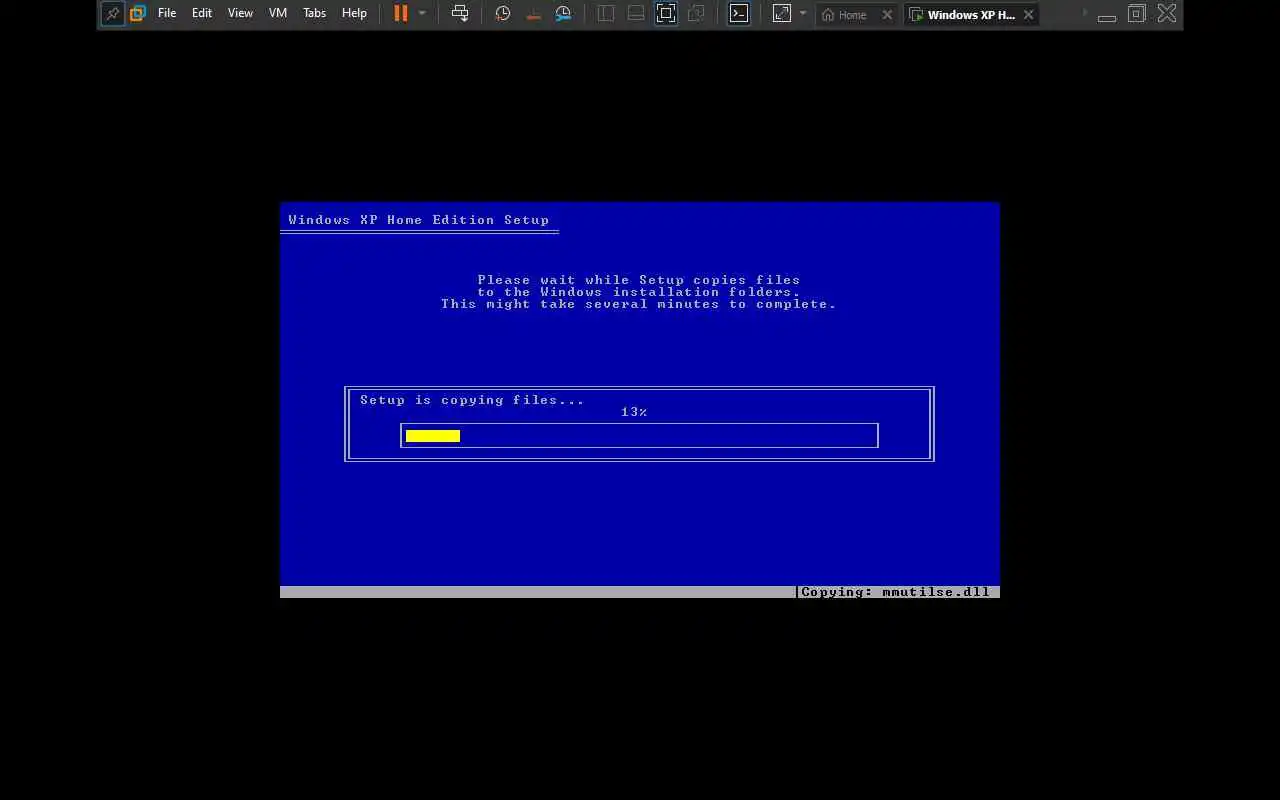
Task: Click the Unity mode icon
Action: pyautogui.click(x=697, y=14)
